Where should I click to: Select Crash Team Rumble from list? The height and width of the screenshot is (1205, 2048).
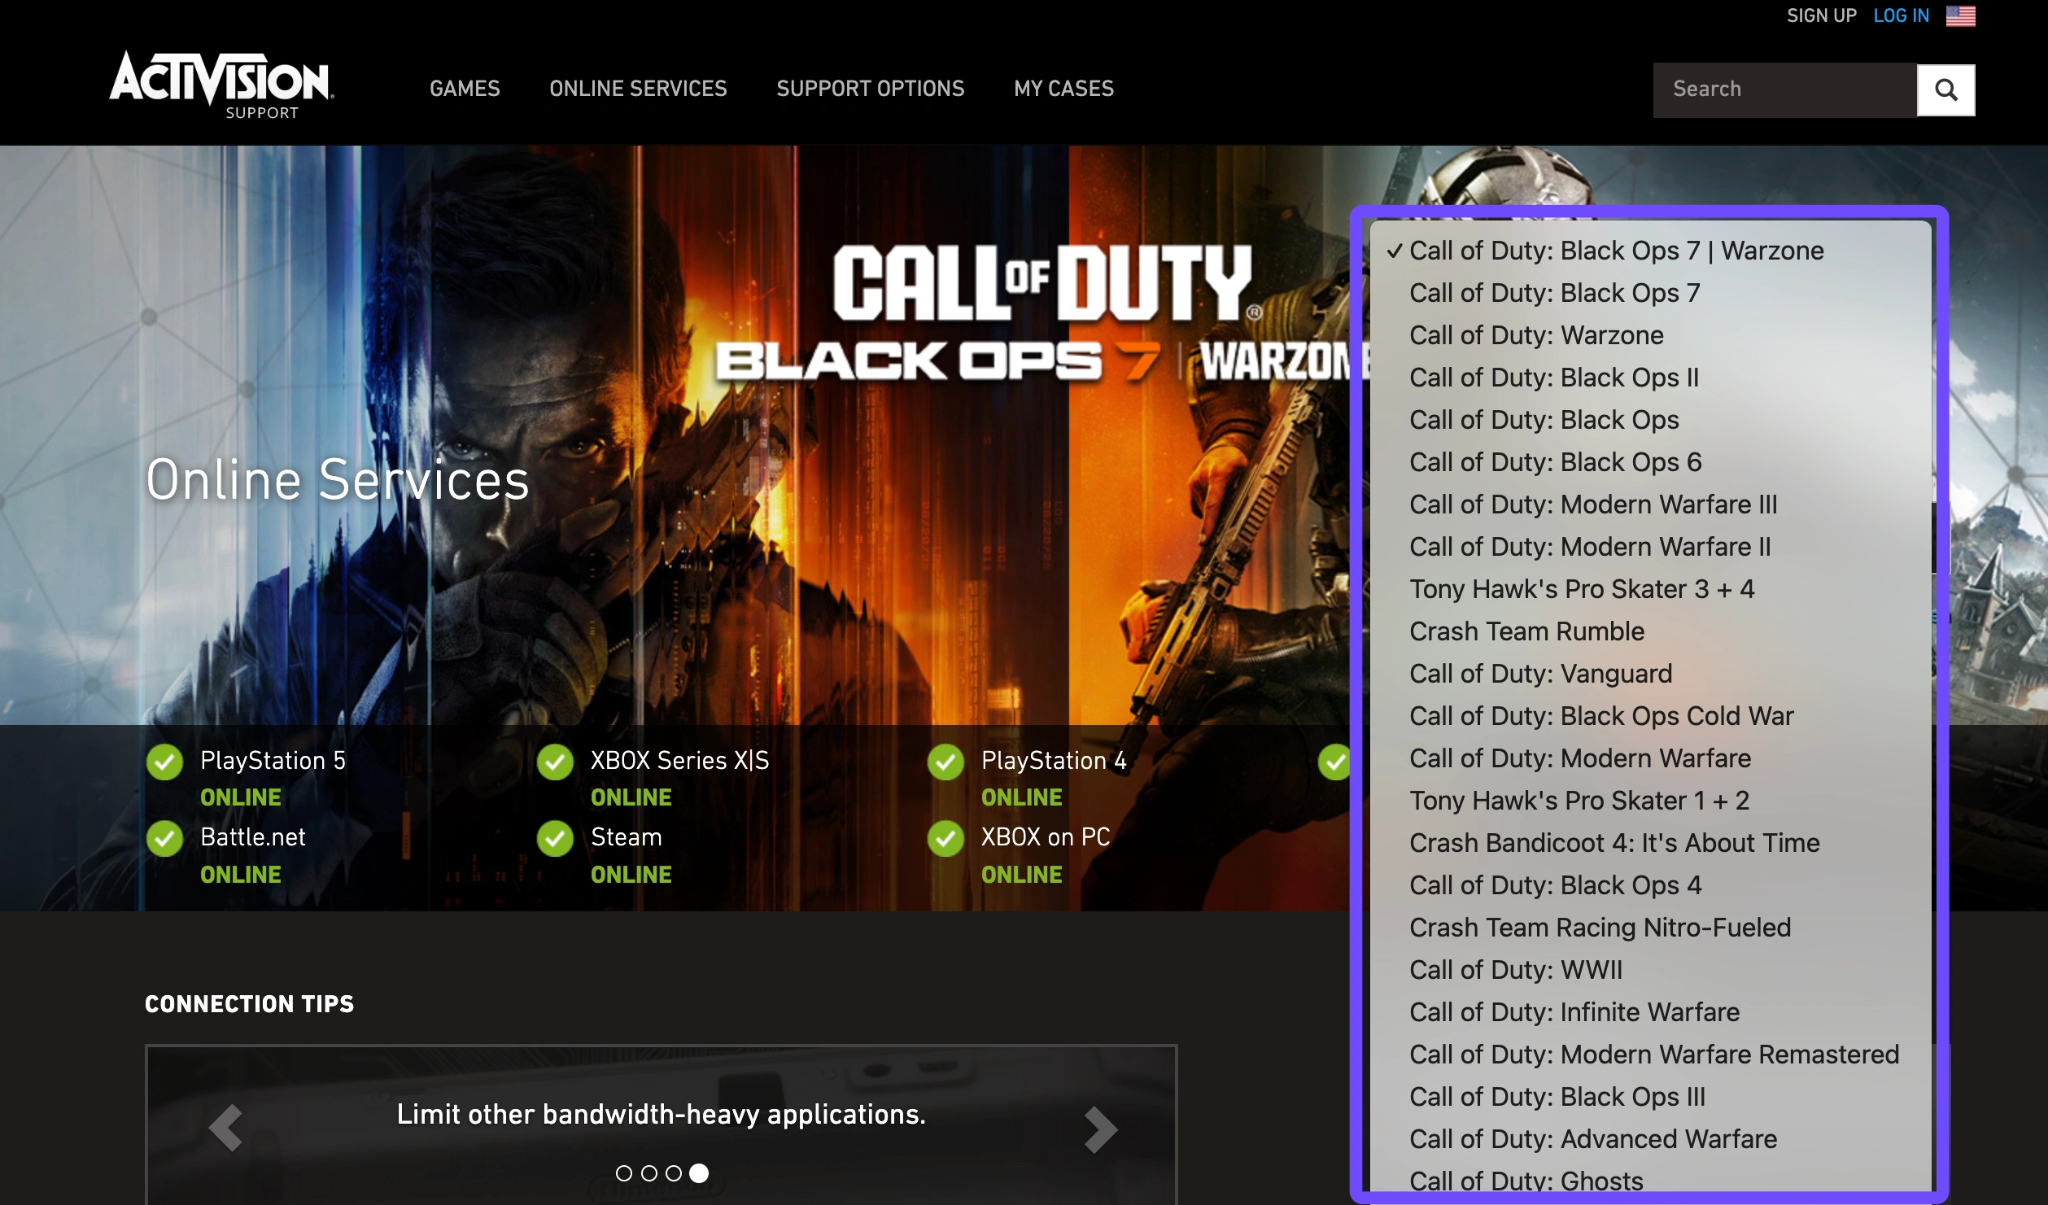(x=1651, y=632)
